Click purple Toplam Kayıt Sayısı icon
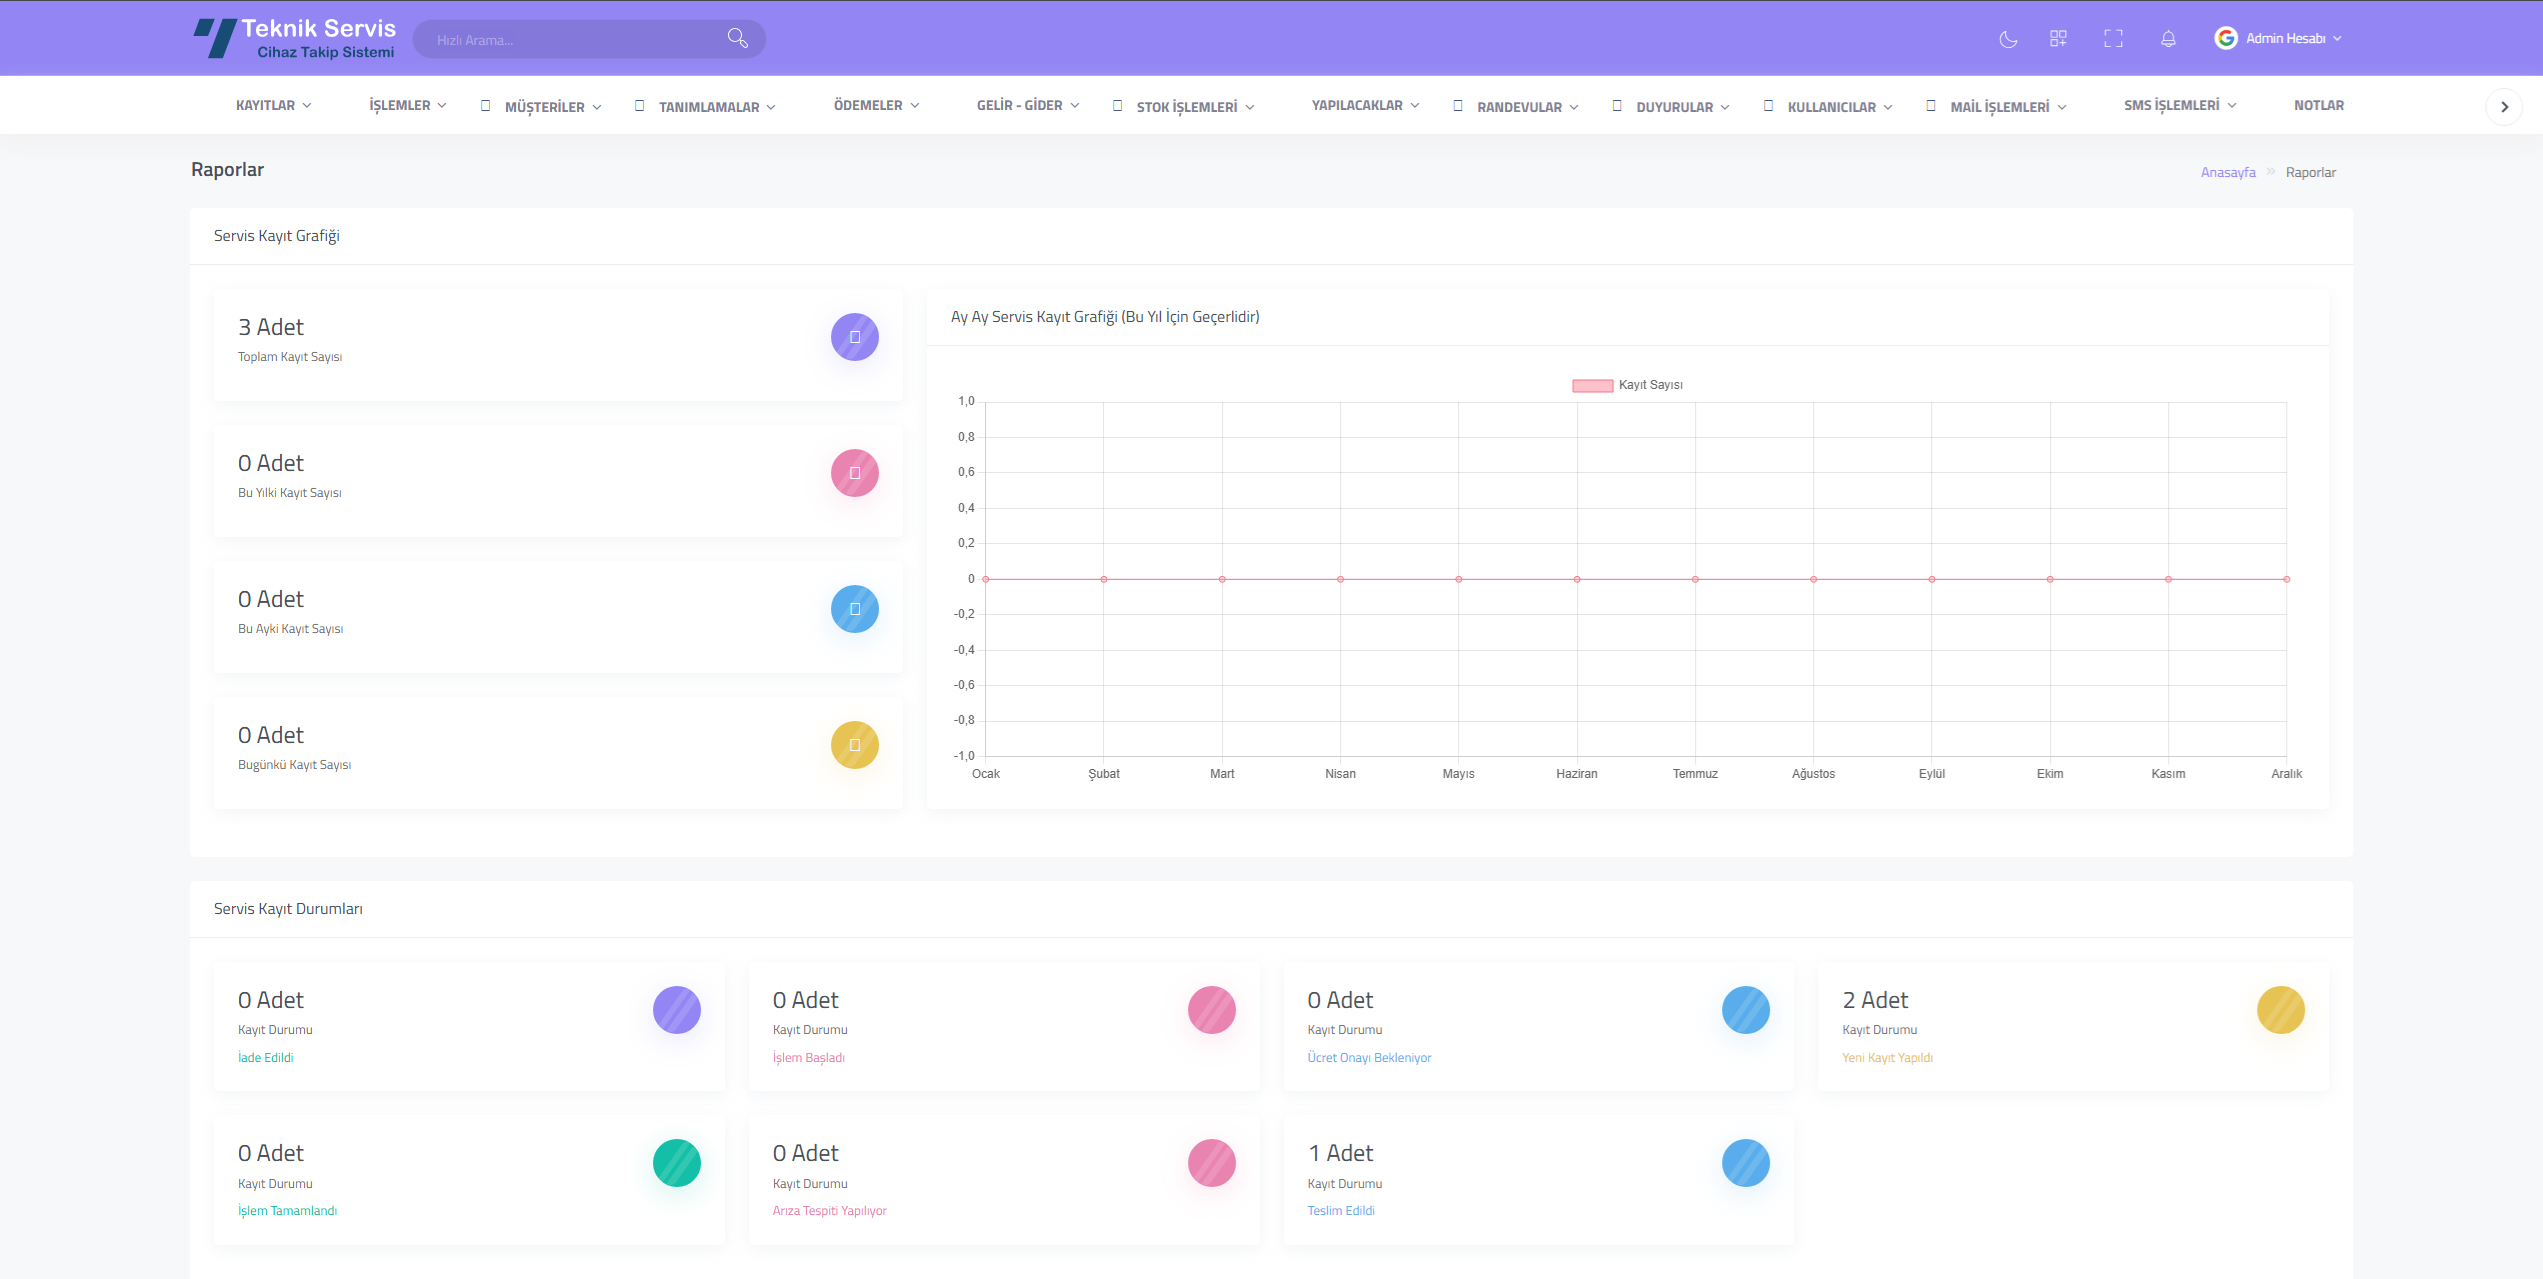Viewport: 2543px width, 1279px height. (854, 337)
